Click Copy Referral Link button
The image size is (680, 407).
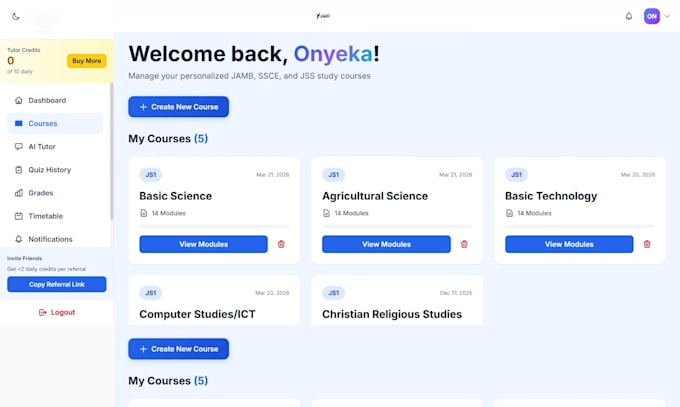pyautogui.click(x=57, y=284)
